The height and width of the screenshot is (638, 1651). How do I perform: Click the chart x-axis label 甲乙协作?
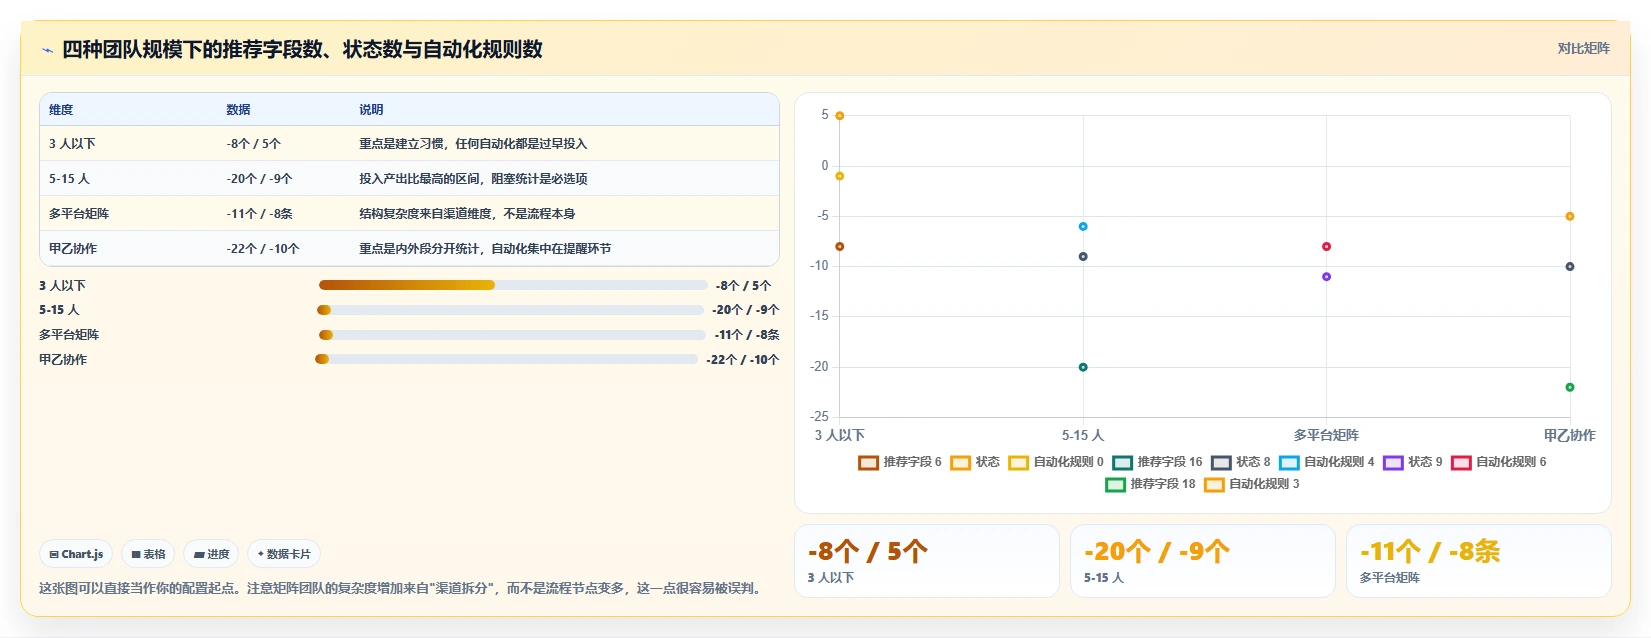coord(1570,436)
